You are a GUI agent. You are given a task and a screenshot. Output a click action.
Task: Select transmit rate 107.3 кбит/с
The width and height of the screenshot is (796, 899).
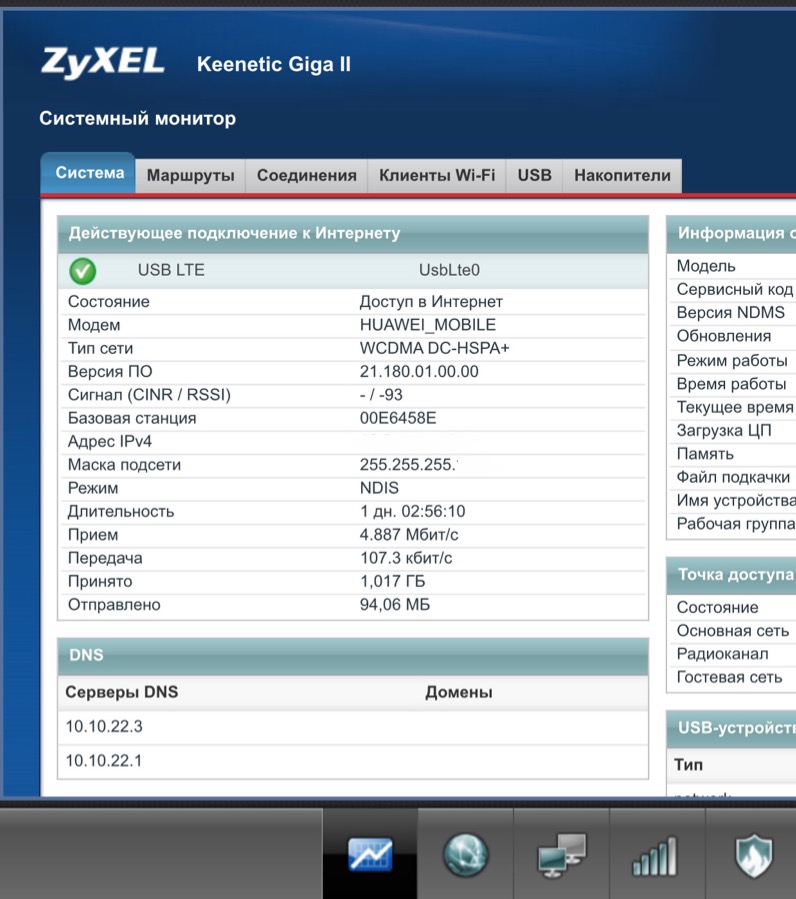click(406, 558)
